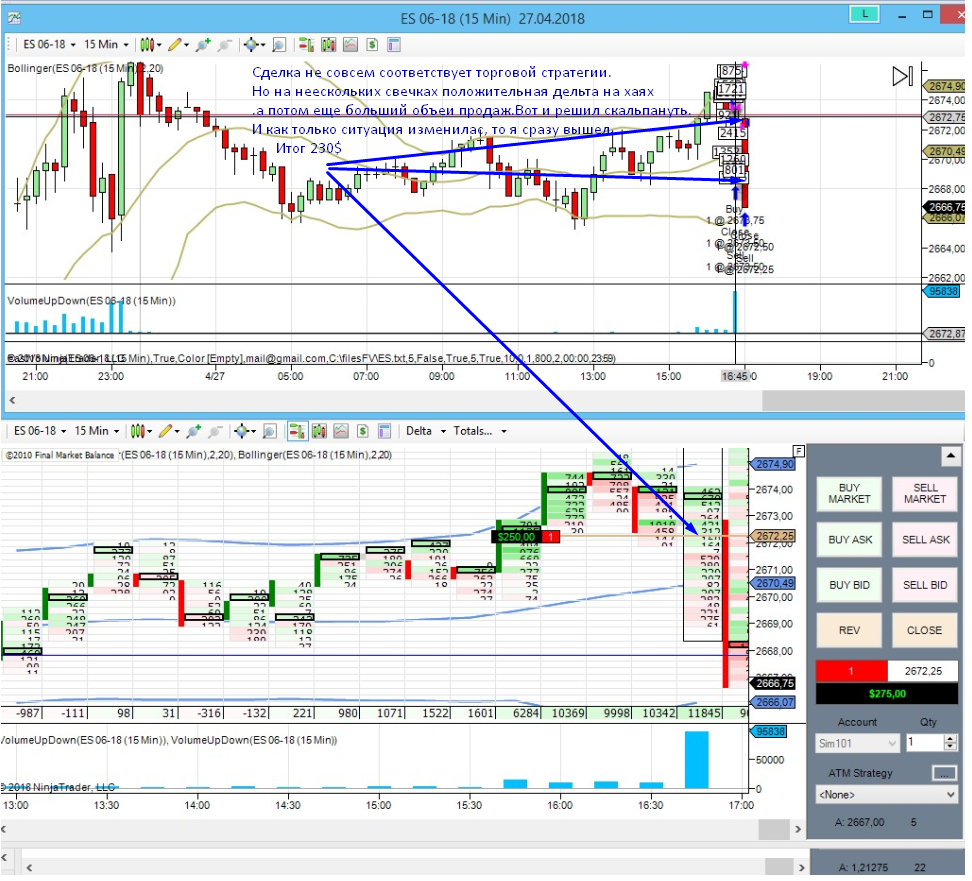Click the Qty input field
The image size is (972, 881).
[x=924, y=743]
